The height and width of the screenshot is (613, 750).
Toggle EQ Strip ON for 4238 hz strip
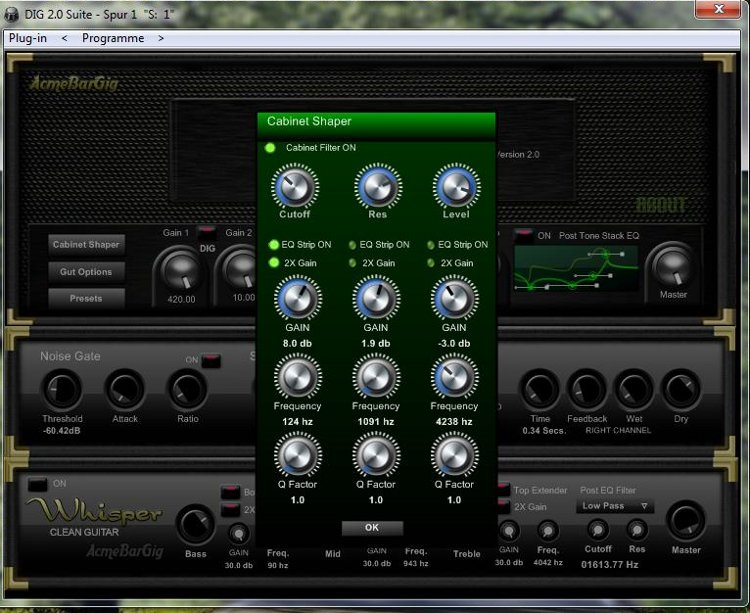tap(430, 245)
